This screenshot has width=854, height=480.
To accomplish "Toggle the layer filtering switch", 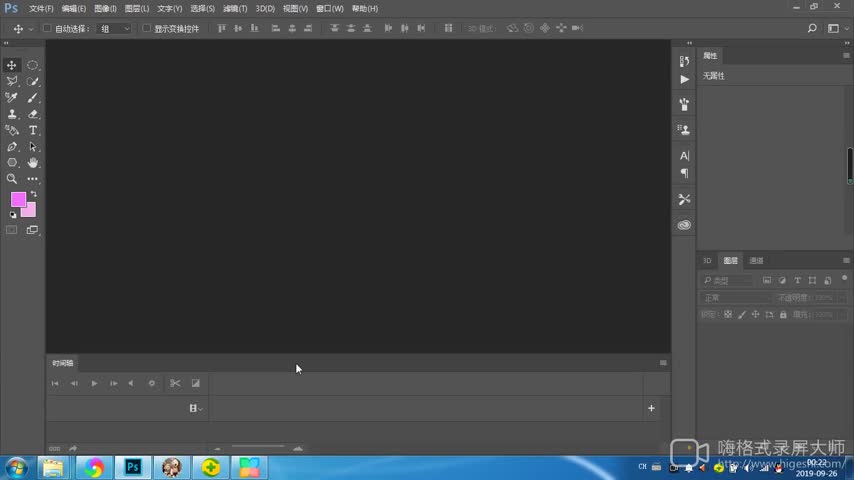I will click(x=844, y=278).
